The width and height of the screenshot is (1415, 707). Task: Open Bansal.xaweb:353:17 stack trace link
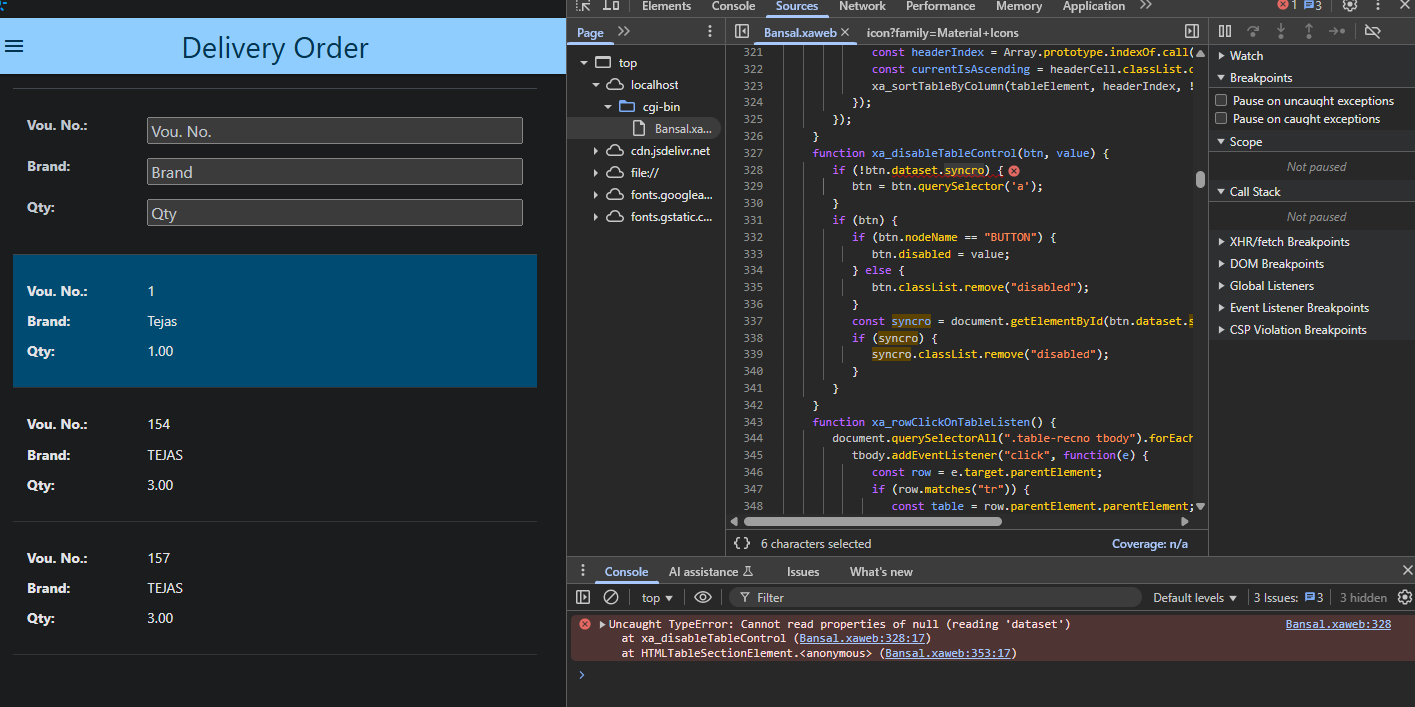click(948, 653)
